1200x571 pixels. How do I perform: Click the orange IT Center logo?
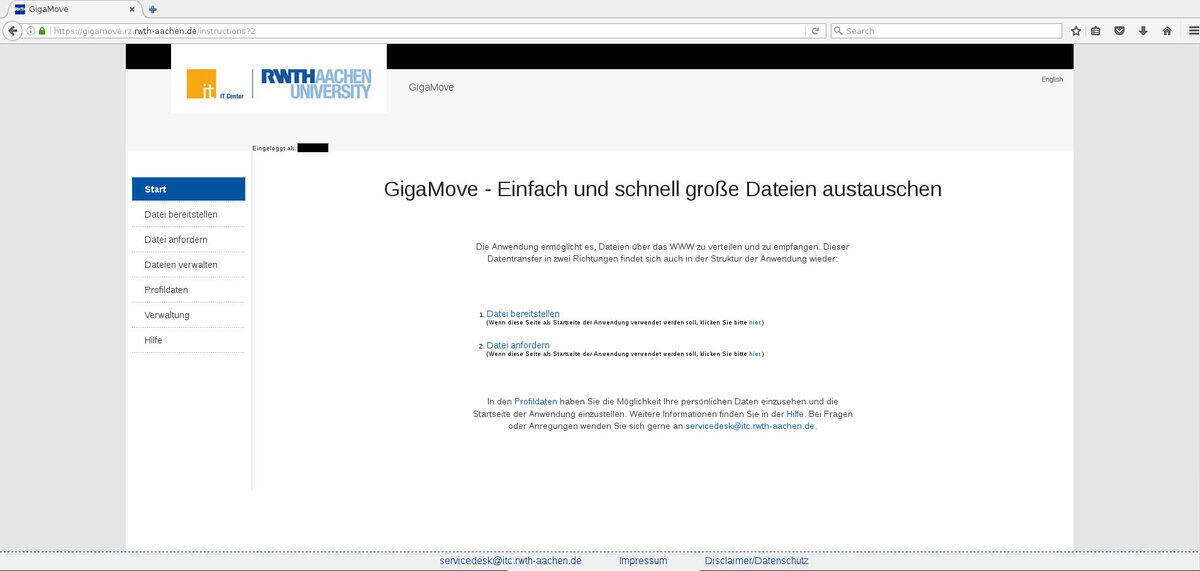point(201,84)
